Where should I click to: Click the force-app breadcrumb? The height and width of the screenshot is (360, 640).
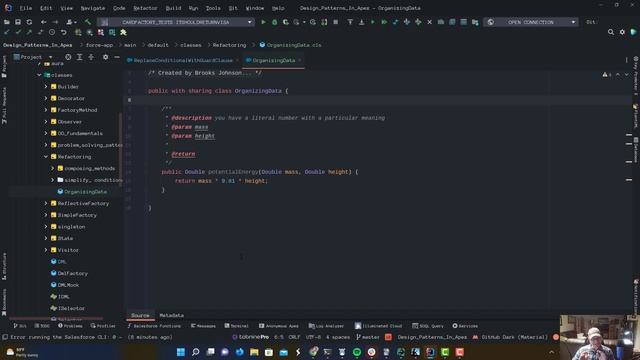[99, 45]
